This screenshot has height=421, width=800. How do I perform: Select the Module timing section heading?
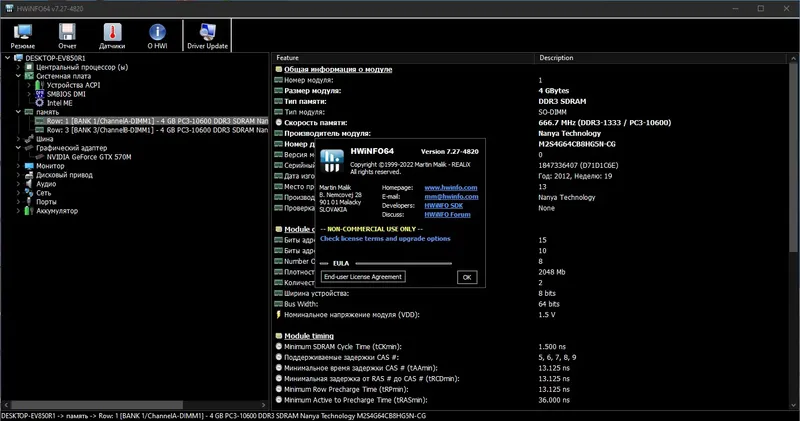(309, 336)
